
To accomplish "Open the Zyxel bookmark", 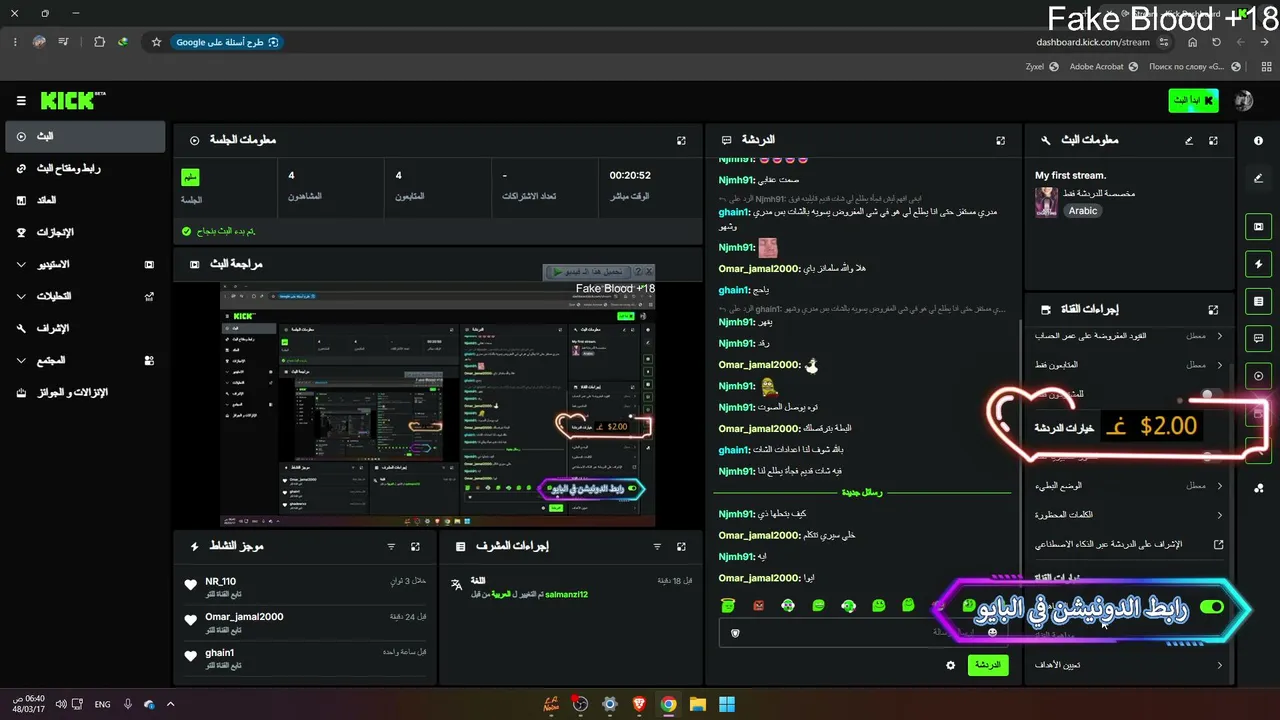I will tap(1041, 67).
